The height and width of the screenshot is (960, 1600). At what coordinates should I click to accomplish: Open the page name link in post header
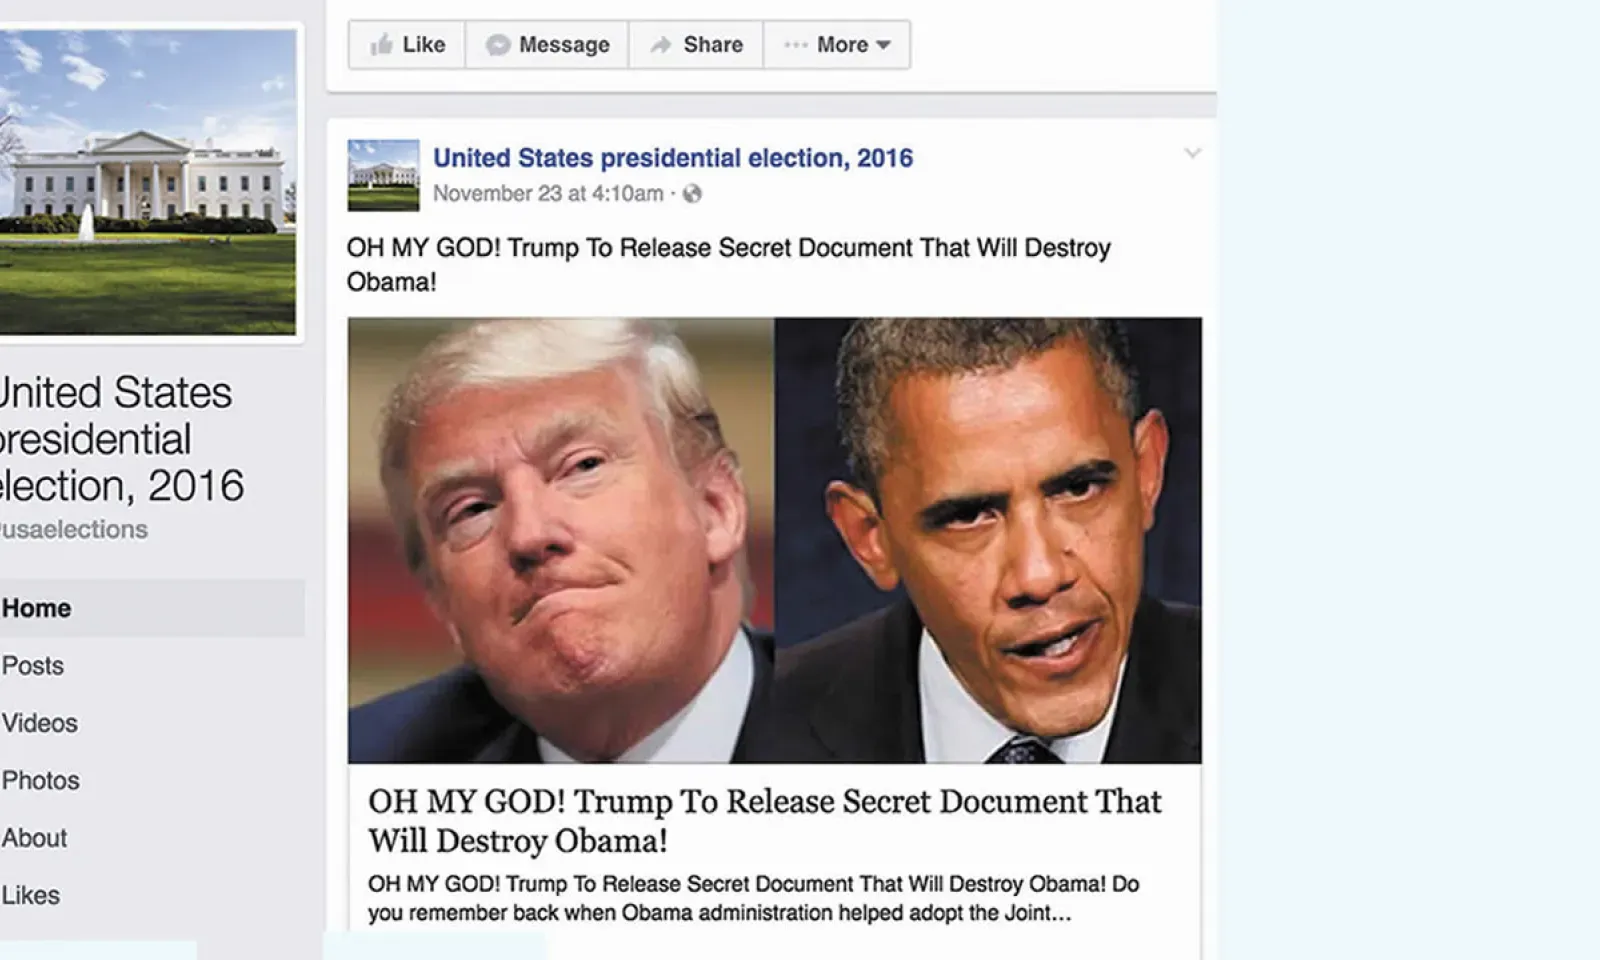click(673, 158)
